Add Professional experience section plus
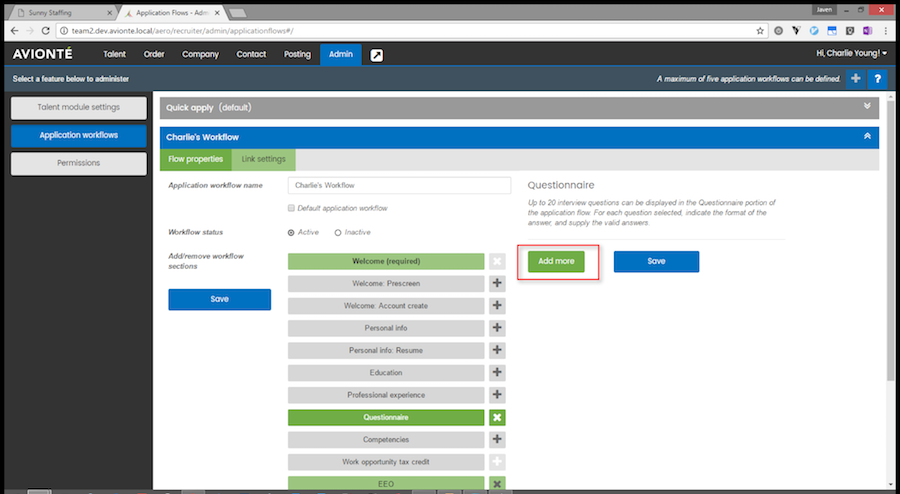Image resolution: width=900 pixels, height=494 pixels. pos(497,395)
